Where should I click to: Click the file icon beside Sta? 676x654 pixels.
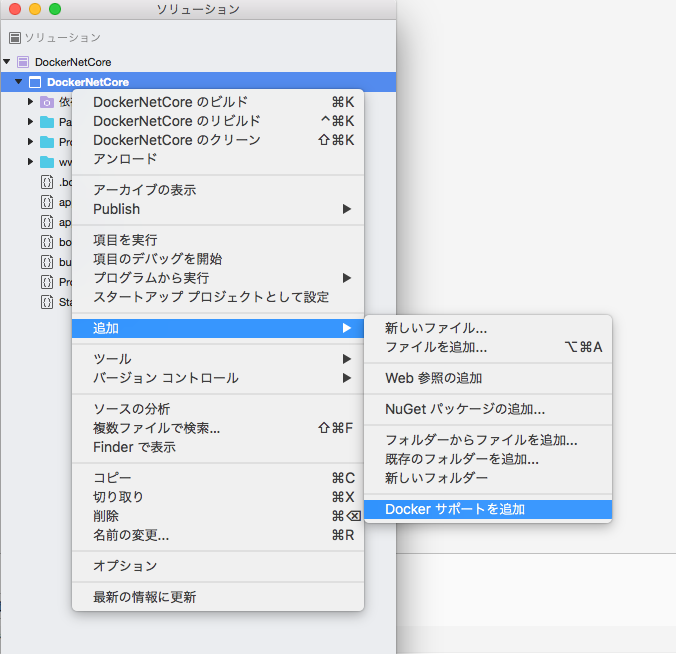(47, 302)
